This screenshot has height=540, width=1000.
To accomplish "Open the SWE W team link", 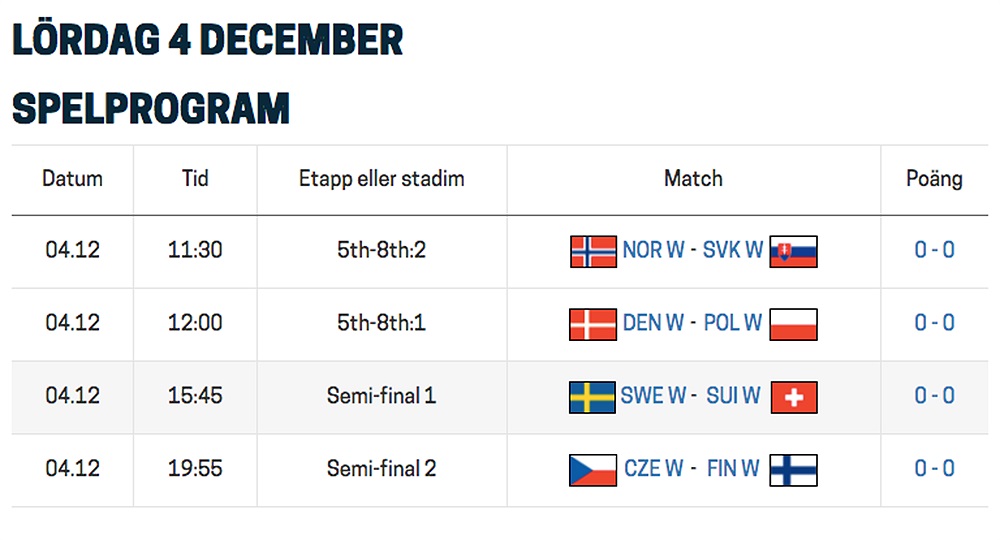I will point(653,395).
